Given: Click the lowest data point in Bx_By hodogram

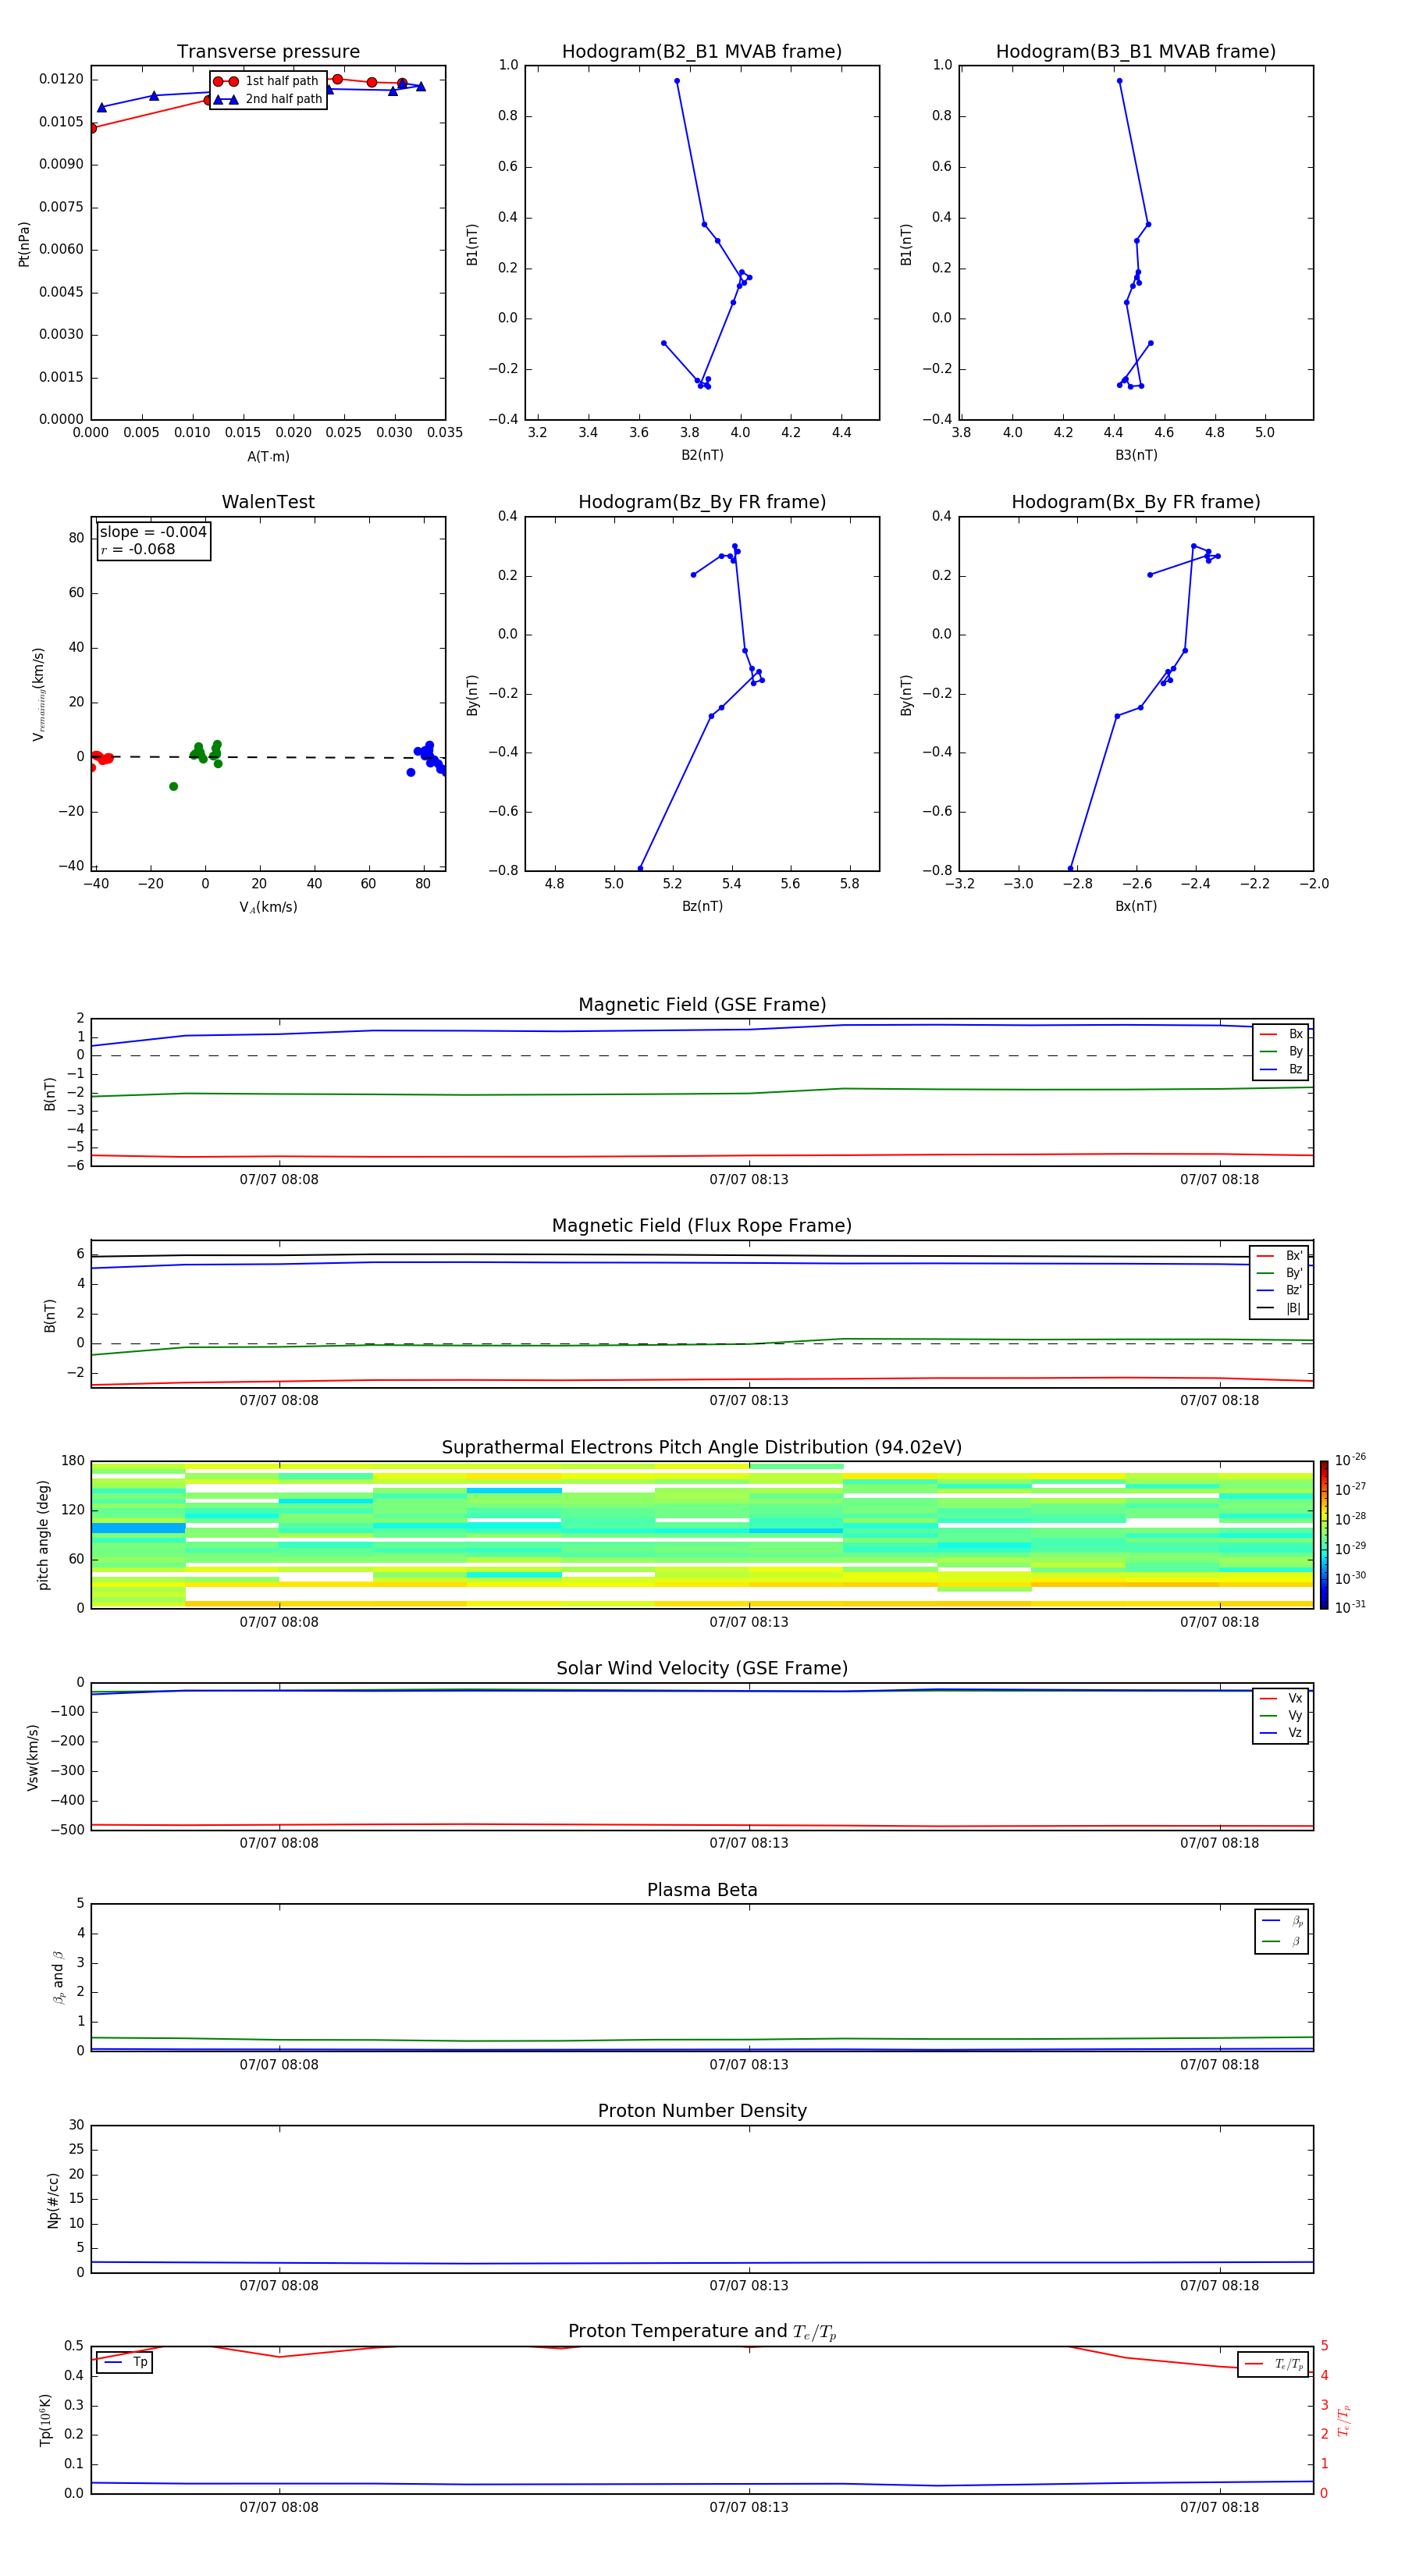Looking at the screenshot, I should click(x=1070, y=868).
